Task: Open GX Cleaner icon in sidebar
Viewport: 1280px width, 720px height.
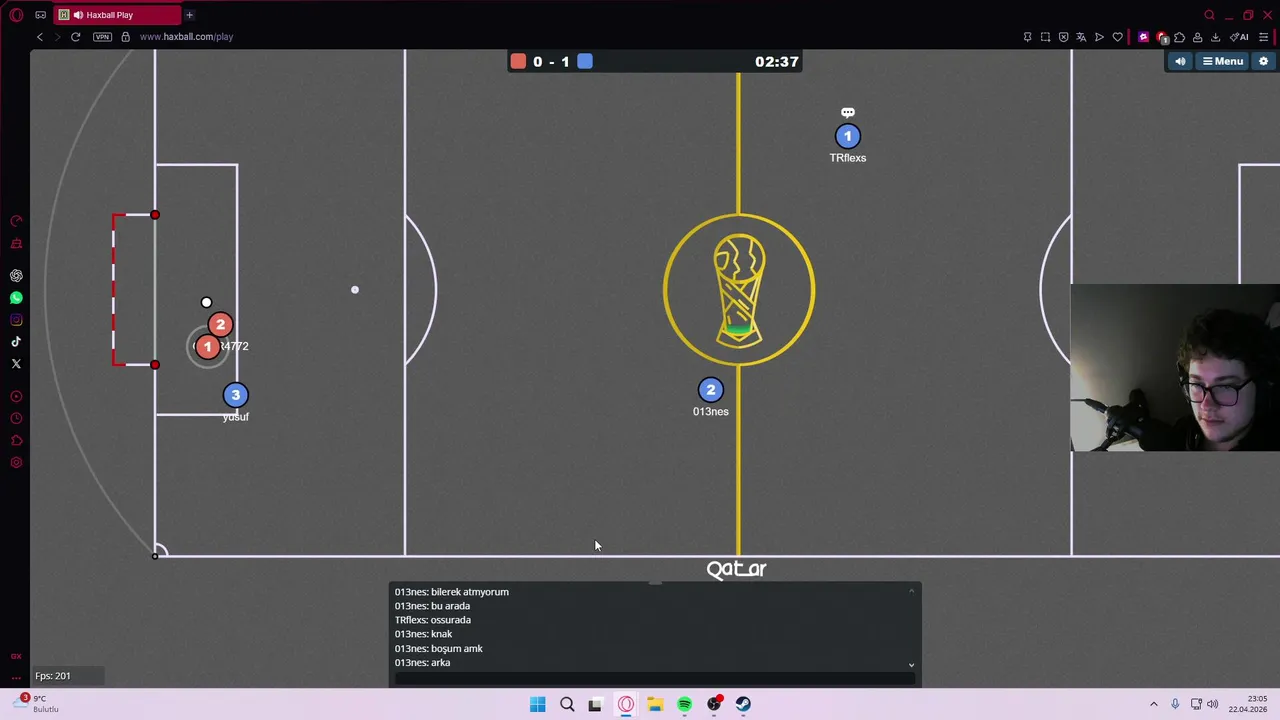Action: (16, 243)
